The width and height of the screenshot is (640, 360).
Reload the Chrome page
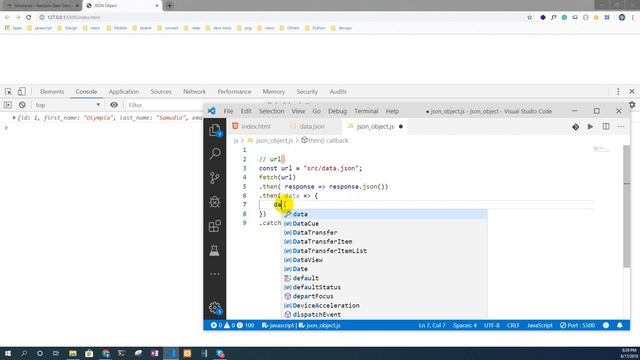29,17
